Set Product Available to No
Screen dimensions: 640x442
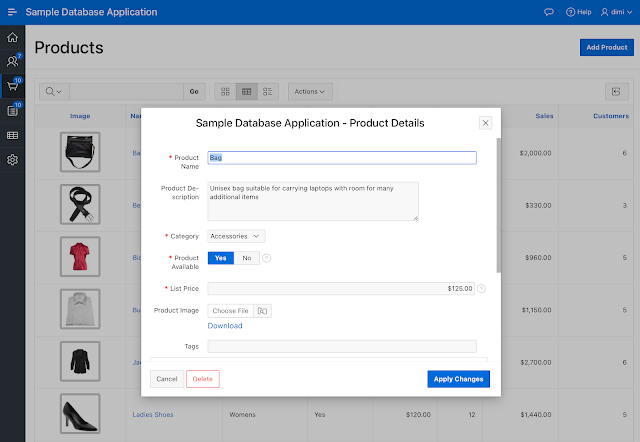click(x=246, y=258)
